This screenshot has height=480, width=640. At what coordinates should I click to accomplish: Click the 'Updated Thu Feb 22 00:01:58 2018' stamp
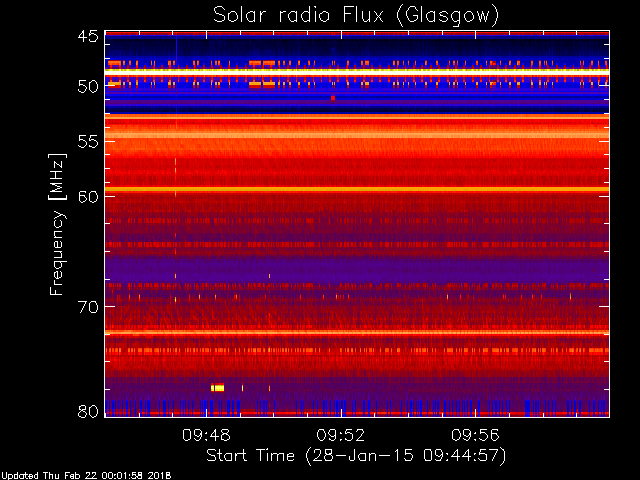coord(86,476)
